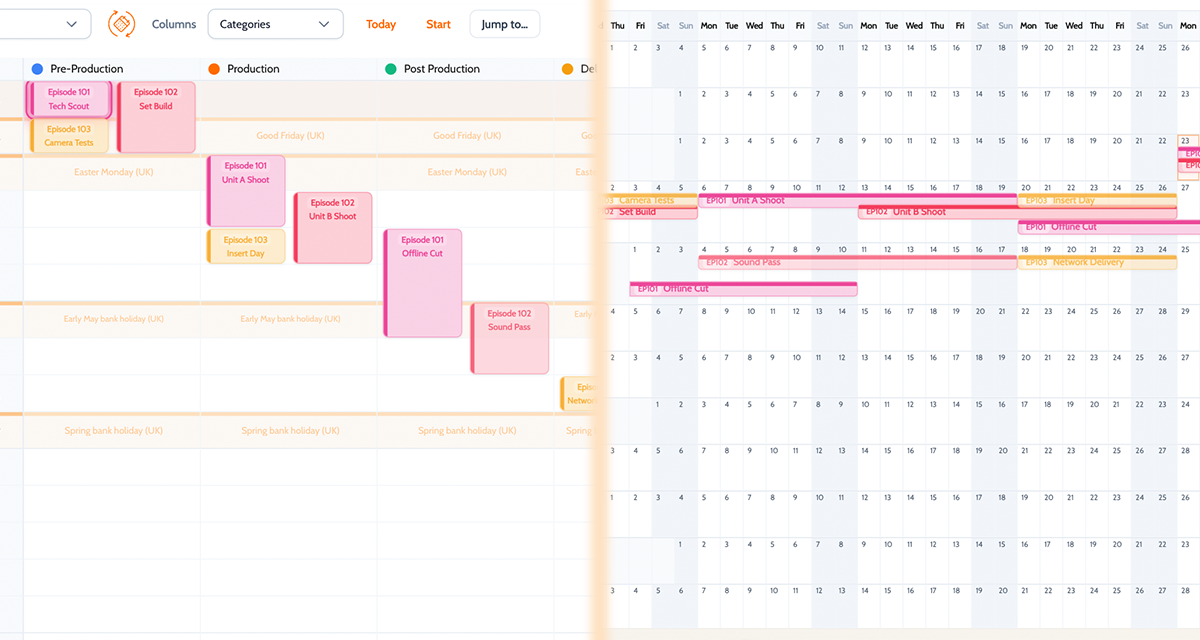Open the Episode 103 Insert Day card
This screenshot has width=1200, height=640.
(x=246, y=246)
